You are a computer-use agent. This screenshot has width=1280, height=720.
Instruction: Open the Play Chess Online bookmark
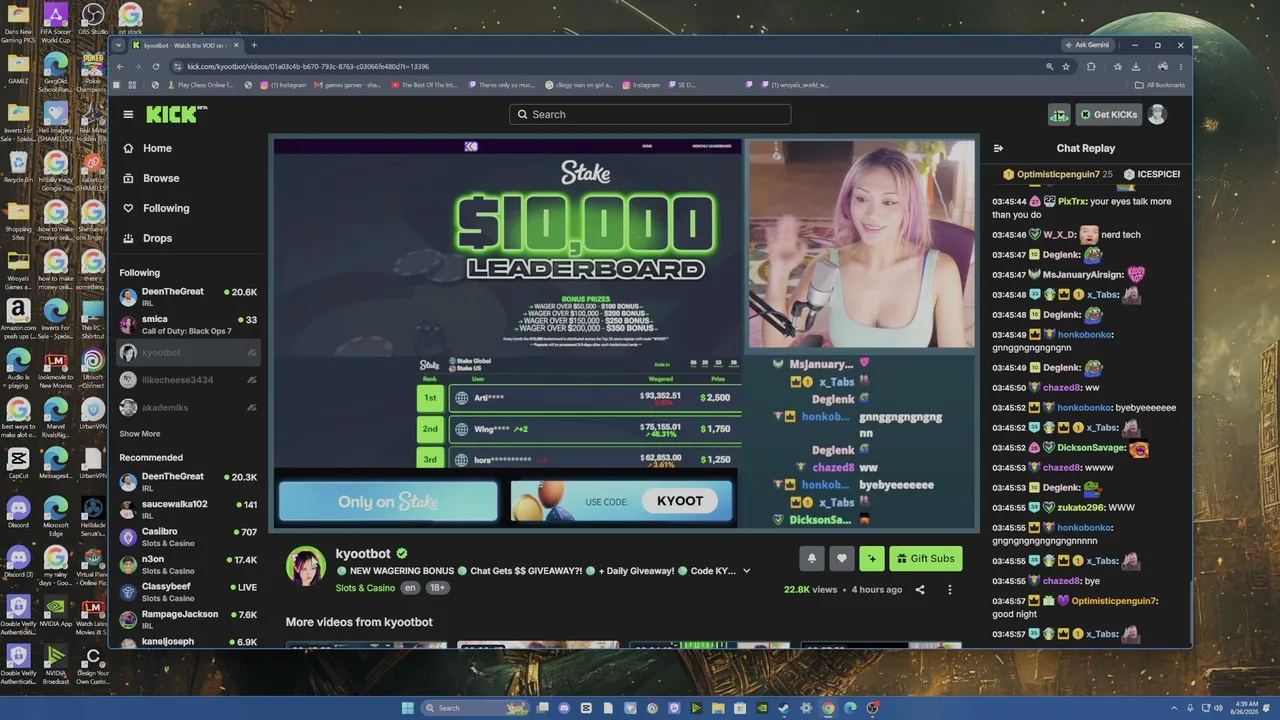coord(199,85)
